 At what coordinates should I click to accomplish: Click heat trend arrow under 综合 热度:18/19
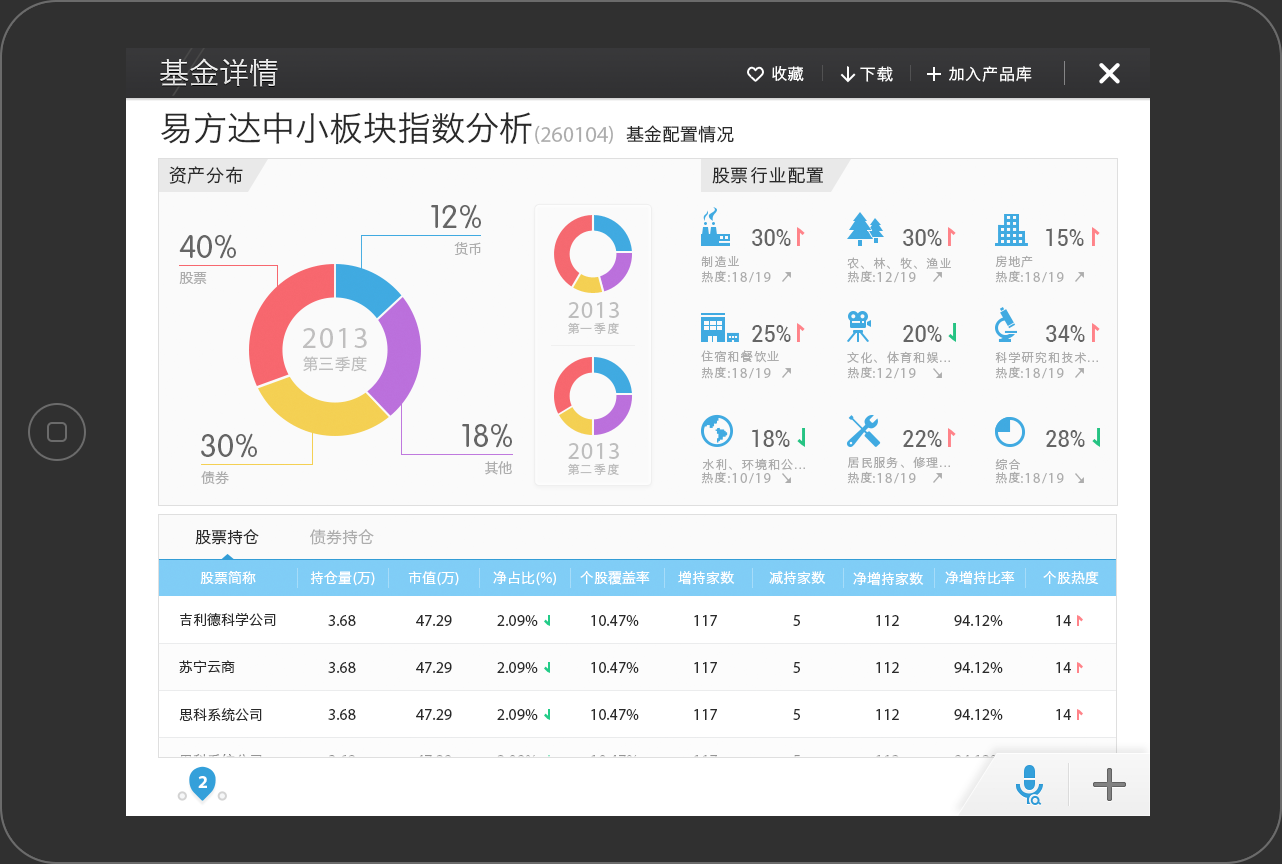[x=1079, y=479]
